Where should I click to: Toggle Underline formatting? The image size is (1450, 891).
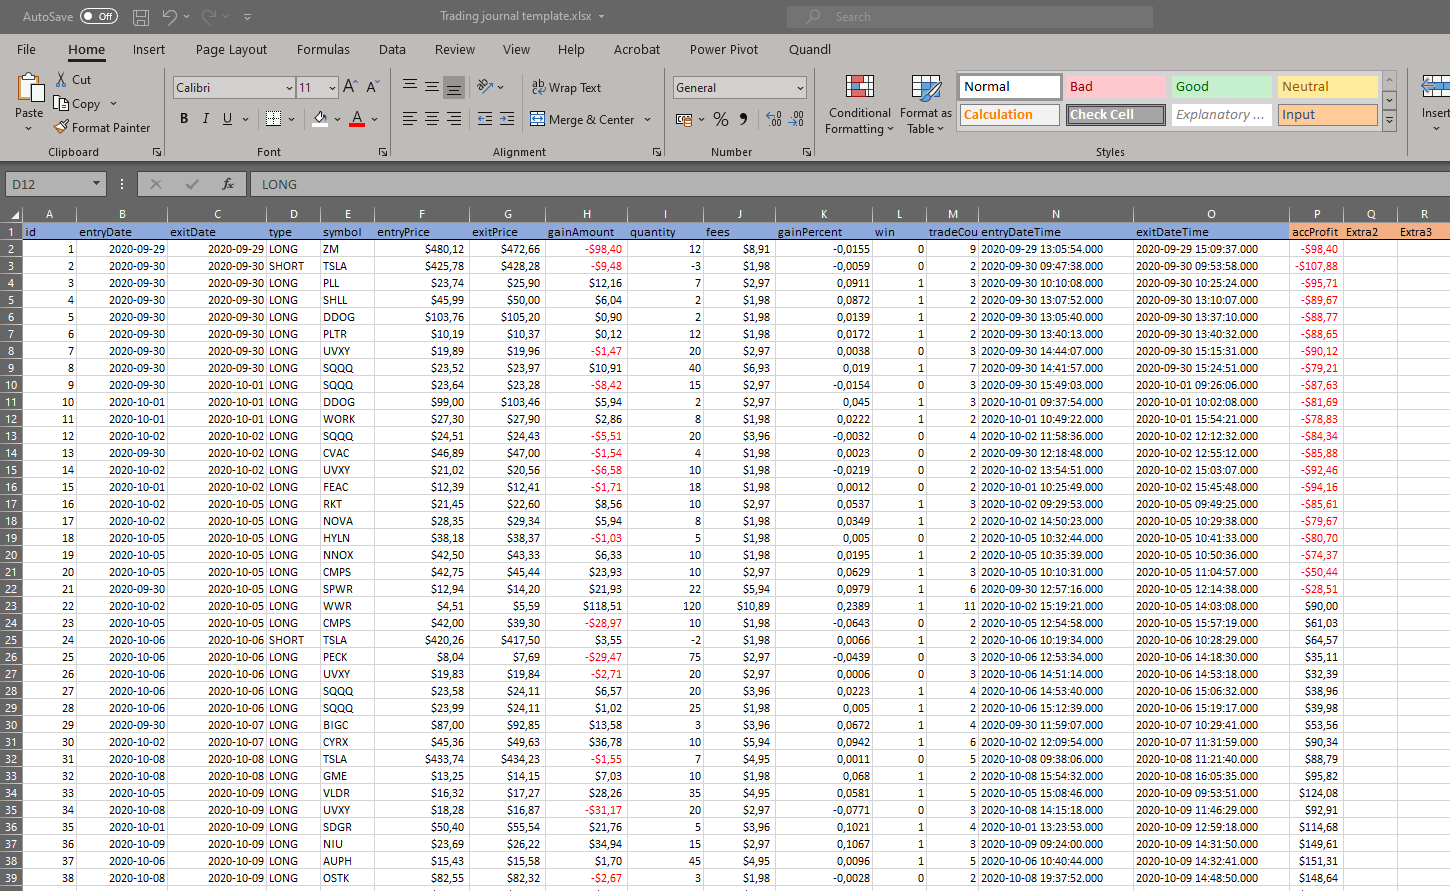pyautogui.click(x=228, y=119)
